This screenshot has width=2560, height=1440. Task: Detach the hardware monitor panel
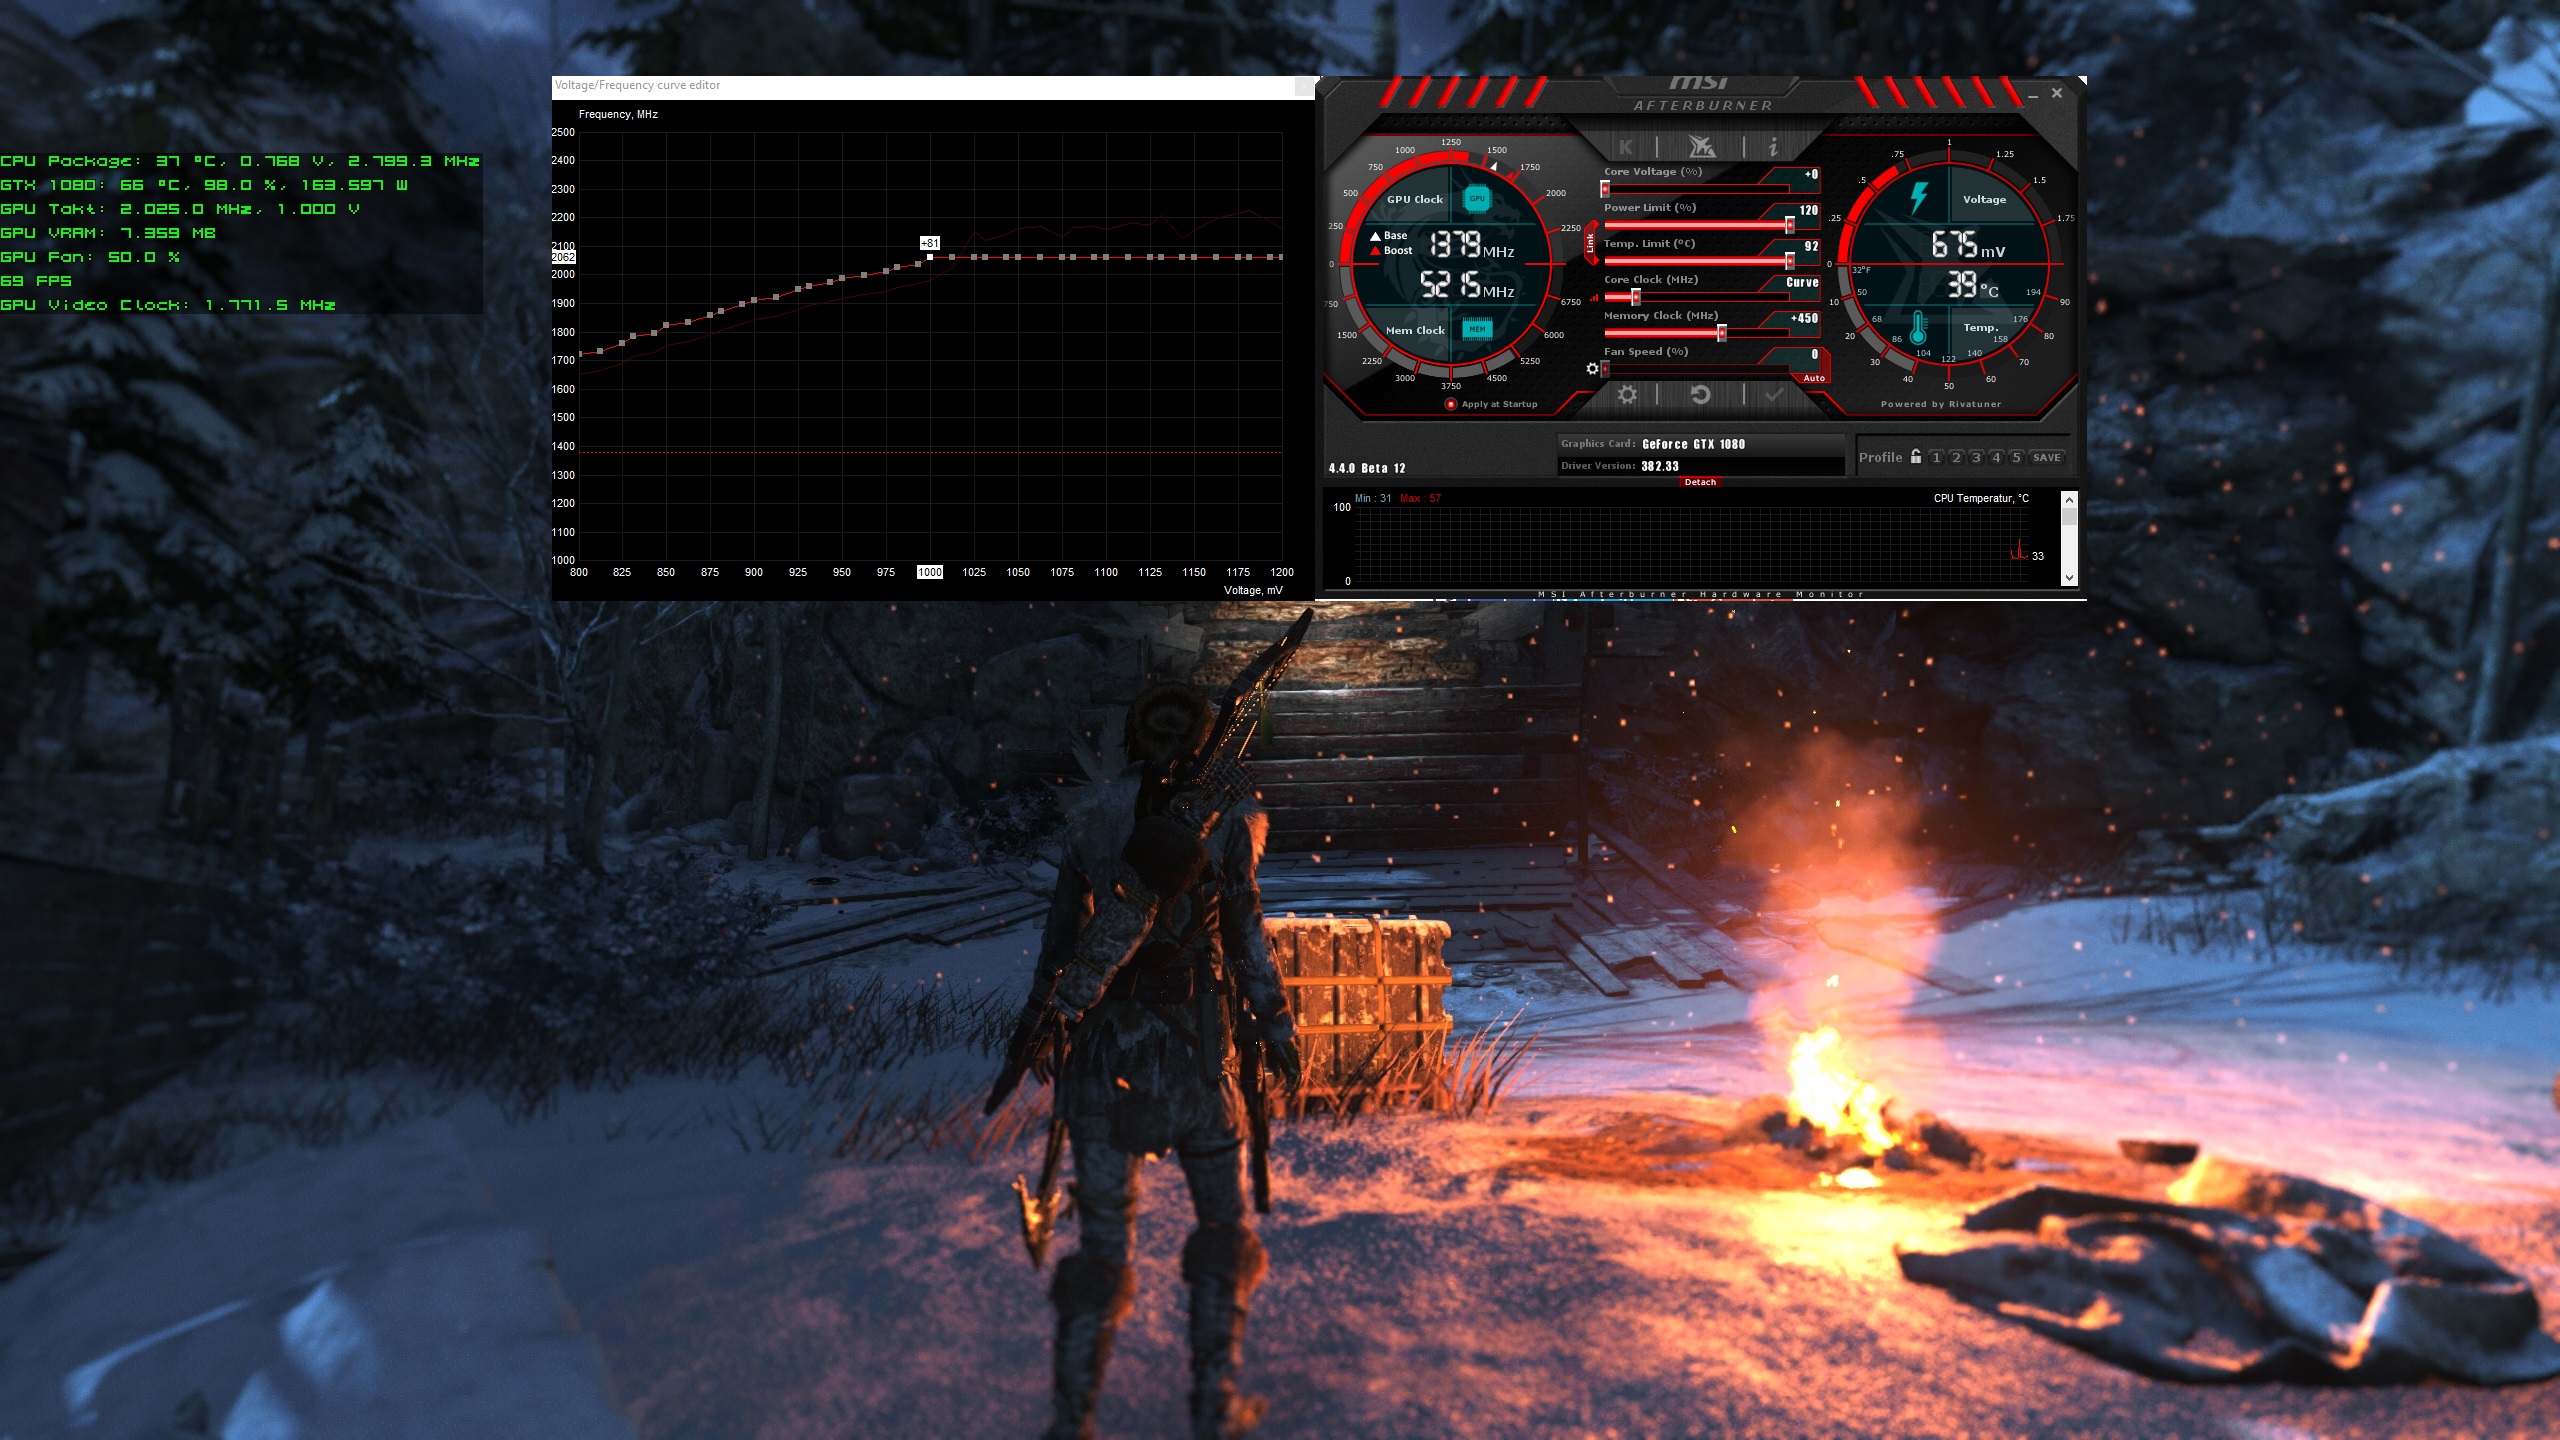(1700, 482)
